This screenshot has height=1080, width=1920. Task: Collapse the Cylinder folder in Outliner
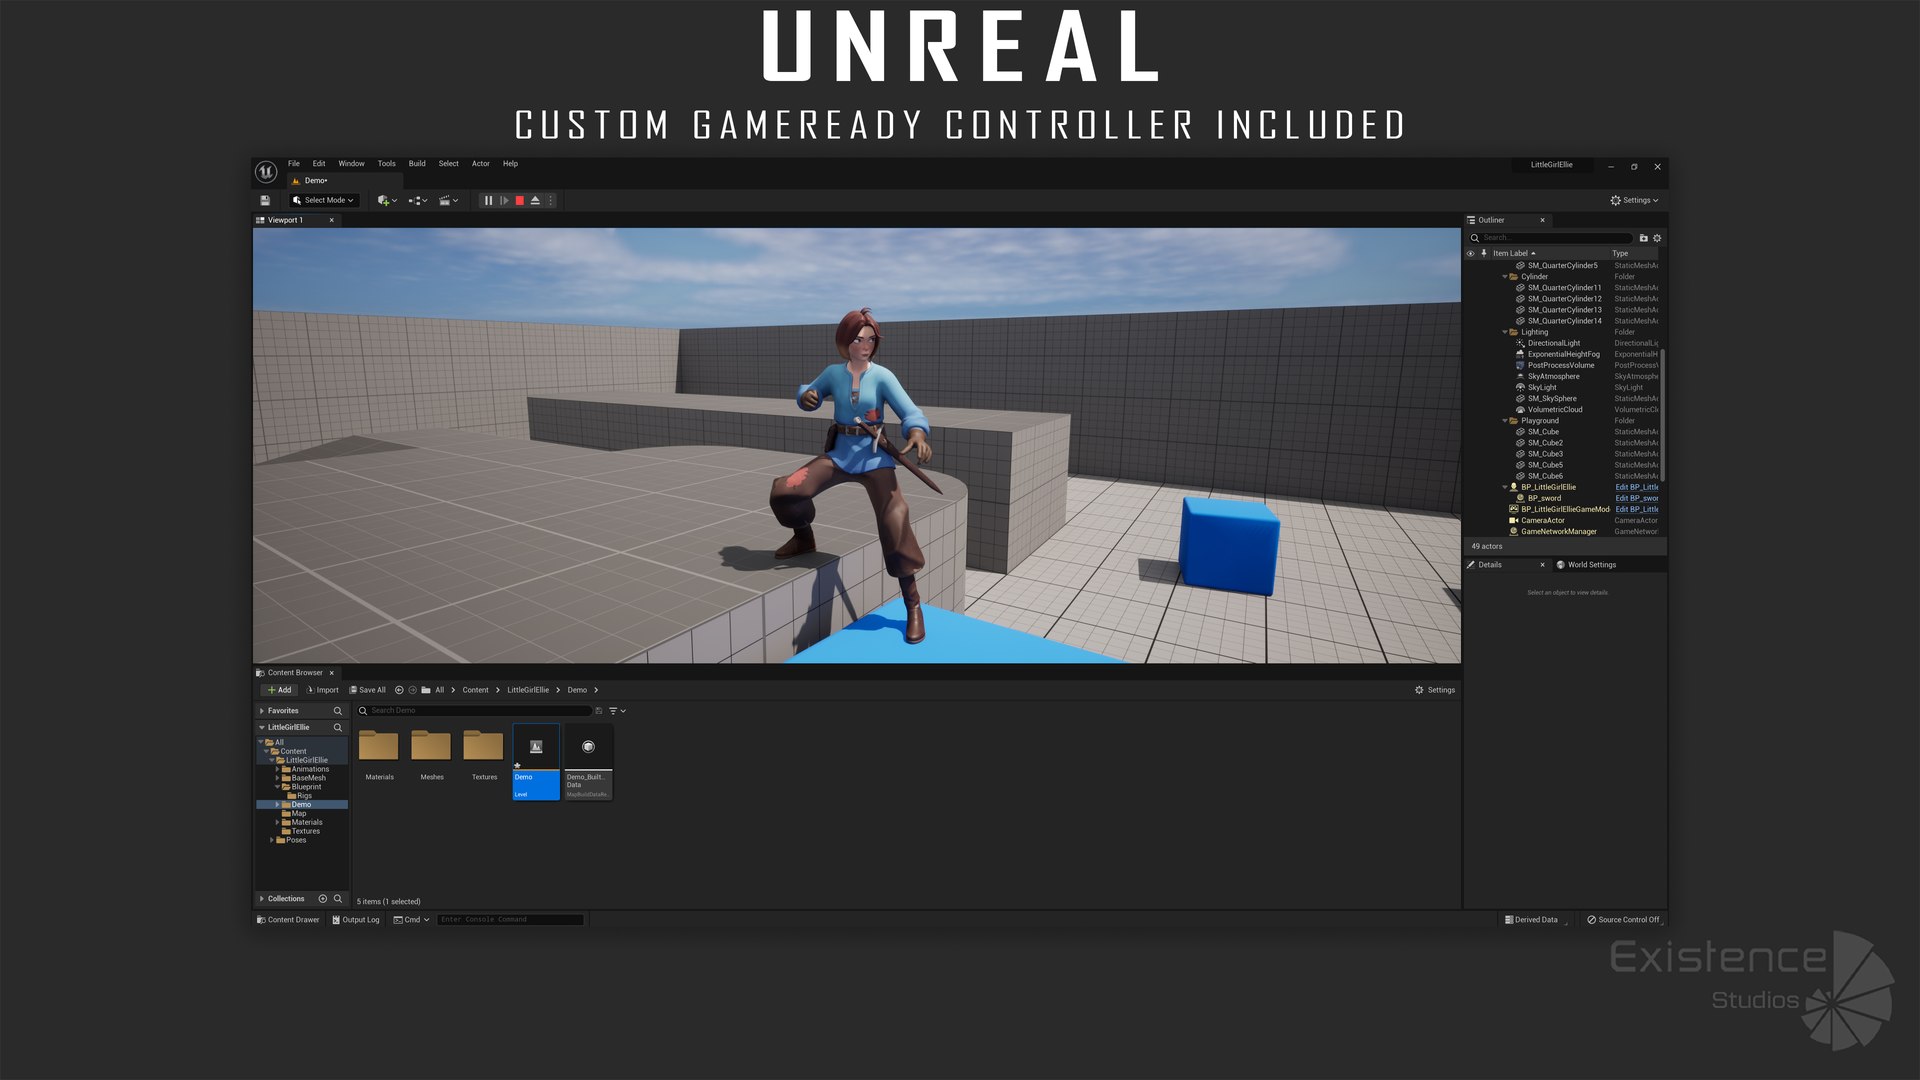[1505, 277]
